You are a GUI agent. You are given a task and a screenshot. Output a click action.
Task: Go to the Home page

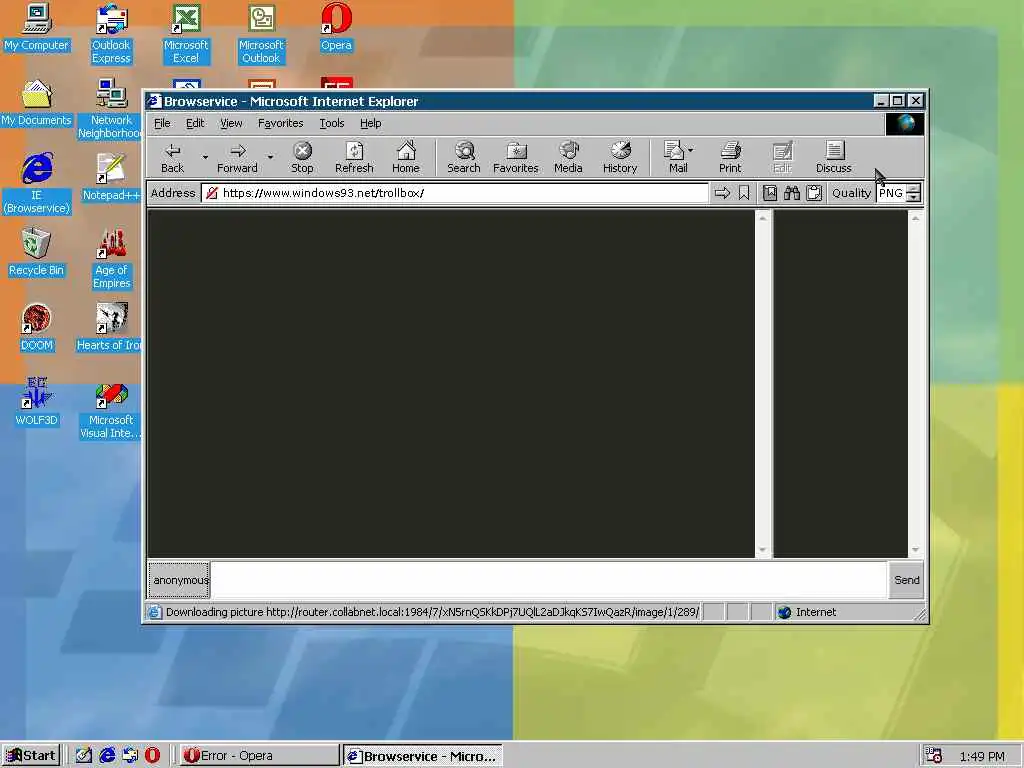(x=406, y=157)
